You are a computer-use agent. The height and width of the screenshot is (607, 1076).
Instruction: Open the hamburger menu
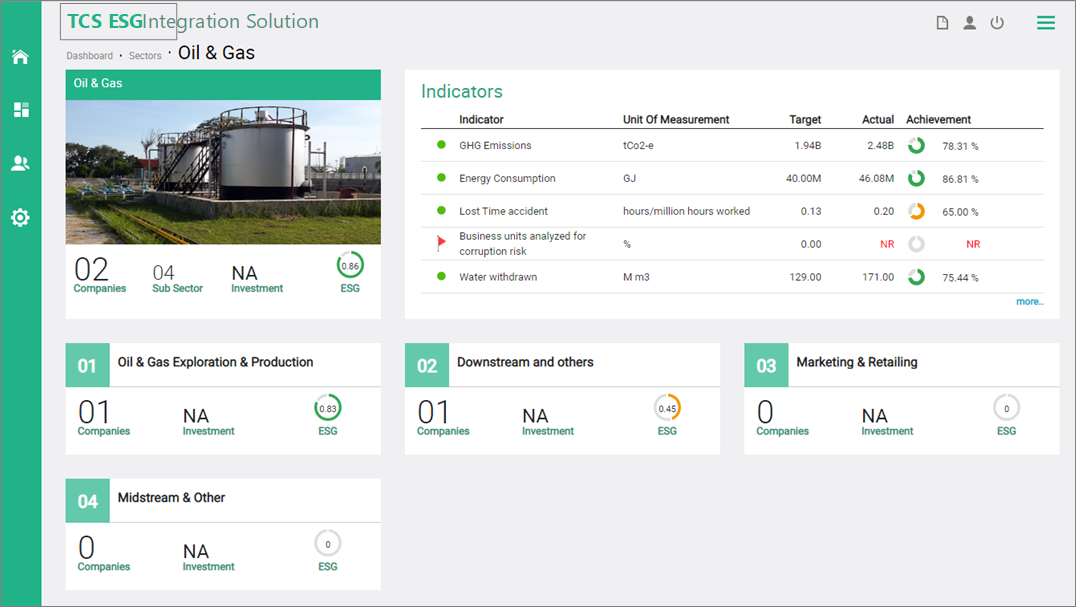click(1046, 23)
